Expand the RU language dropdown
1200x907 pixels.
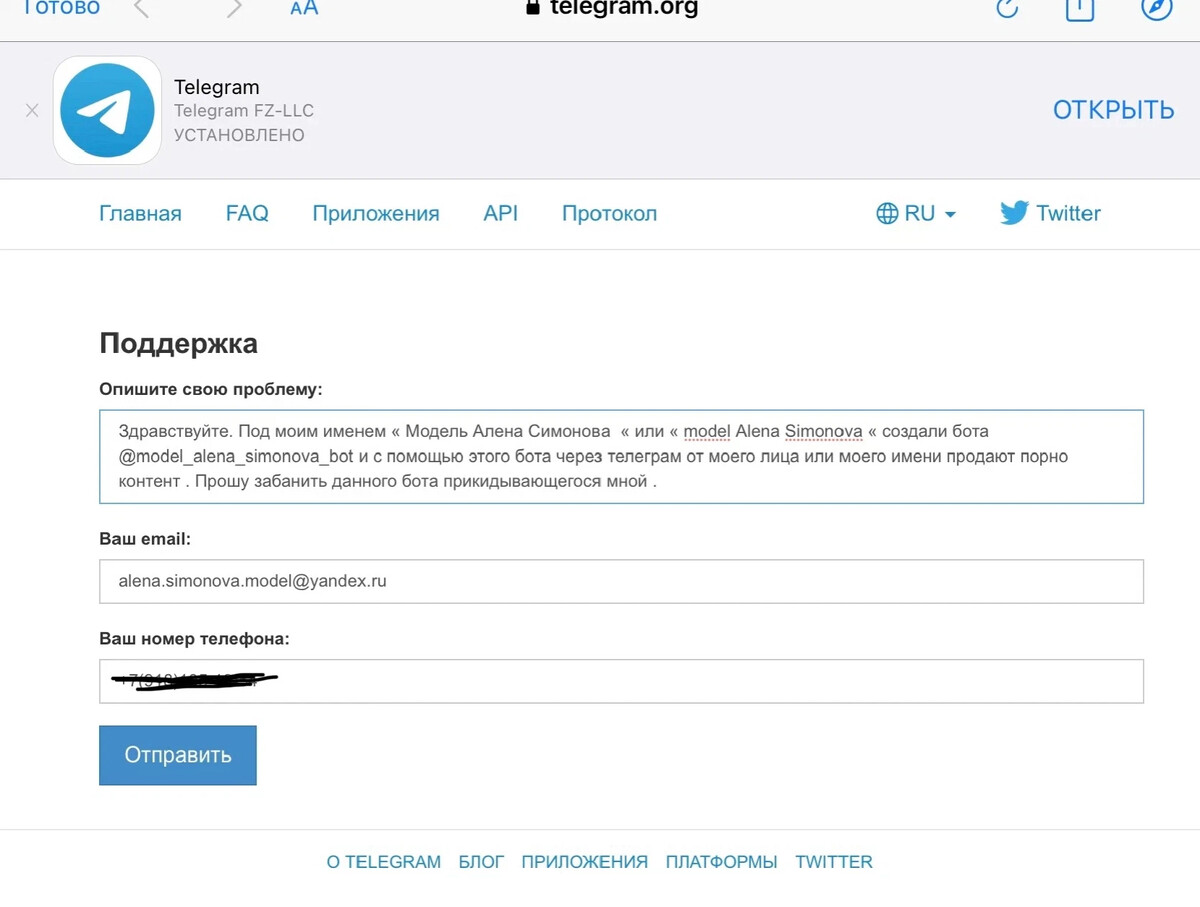(916, 213)
